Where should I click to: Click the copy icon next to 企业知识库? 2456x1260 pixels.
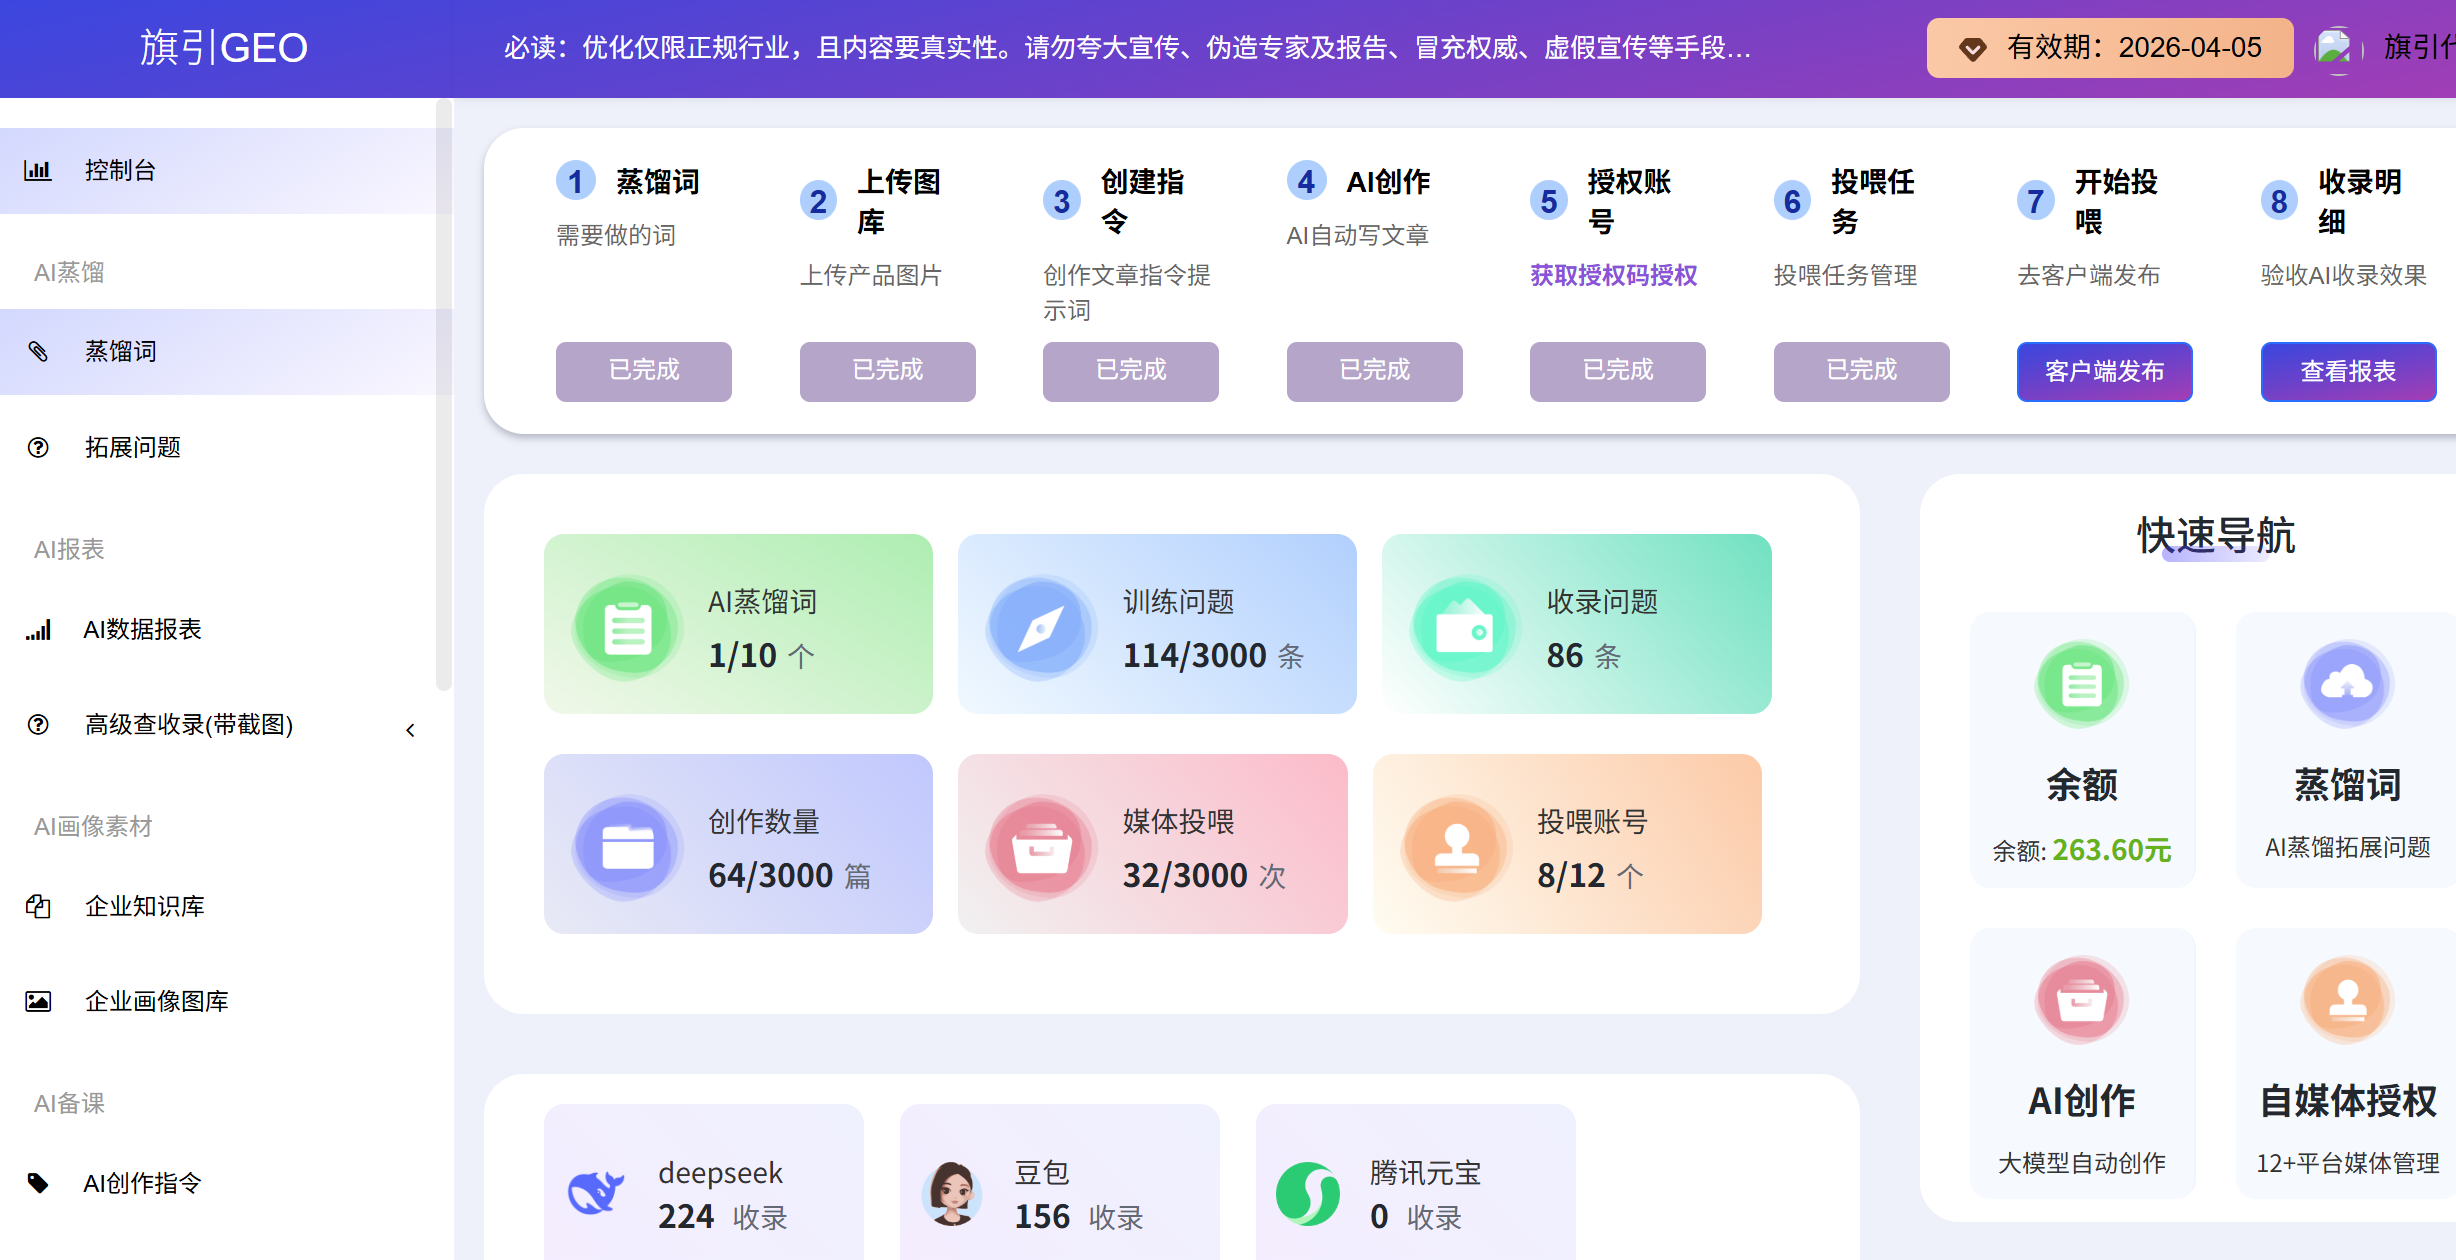38,906
